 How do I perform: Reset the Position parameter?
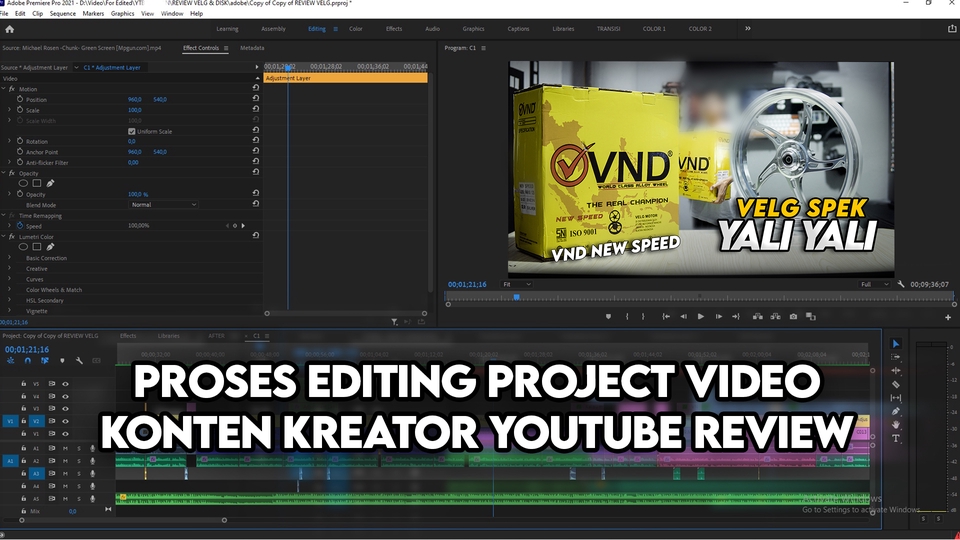[x=255, y=99]
